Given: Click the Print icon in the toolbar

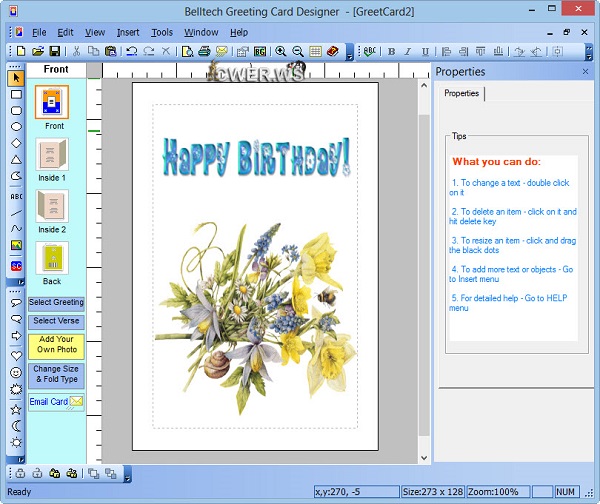Looking at the screenshot, I should [x=204, y=51].
